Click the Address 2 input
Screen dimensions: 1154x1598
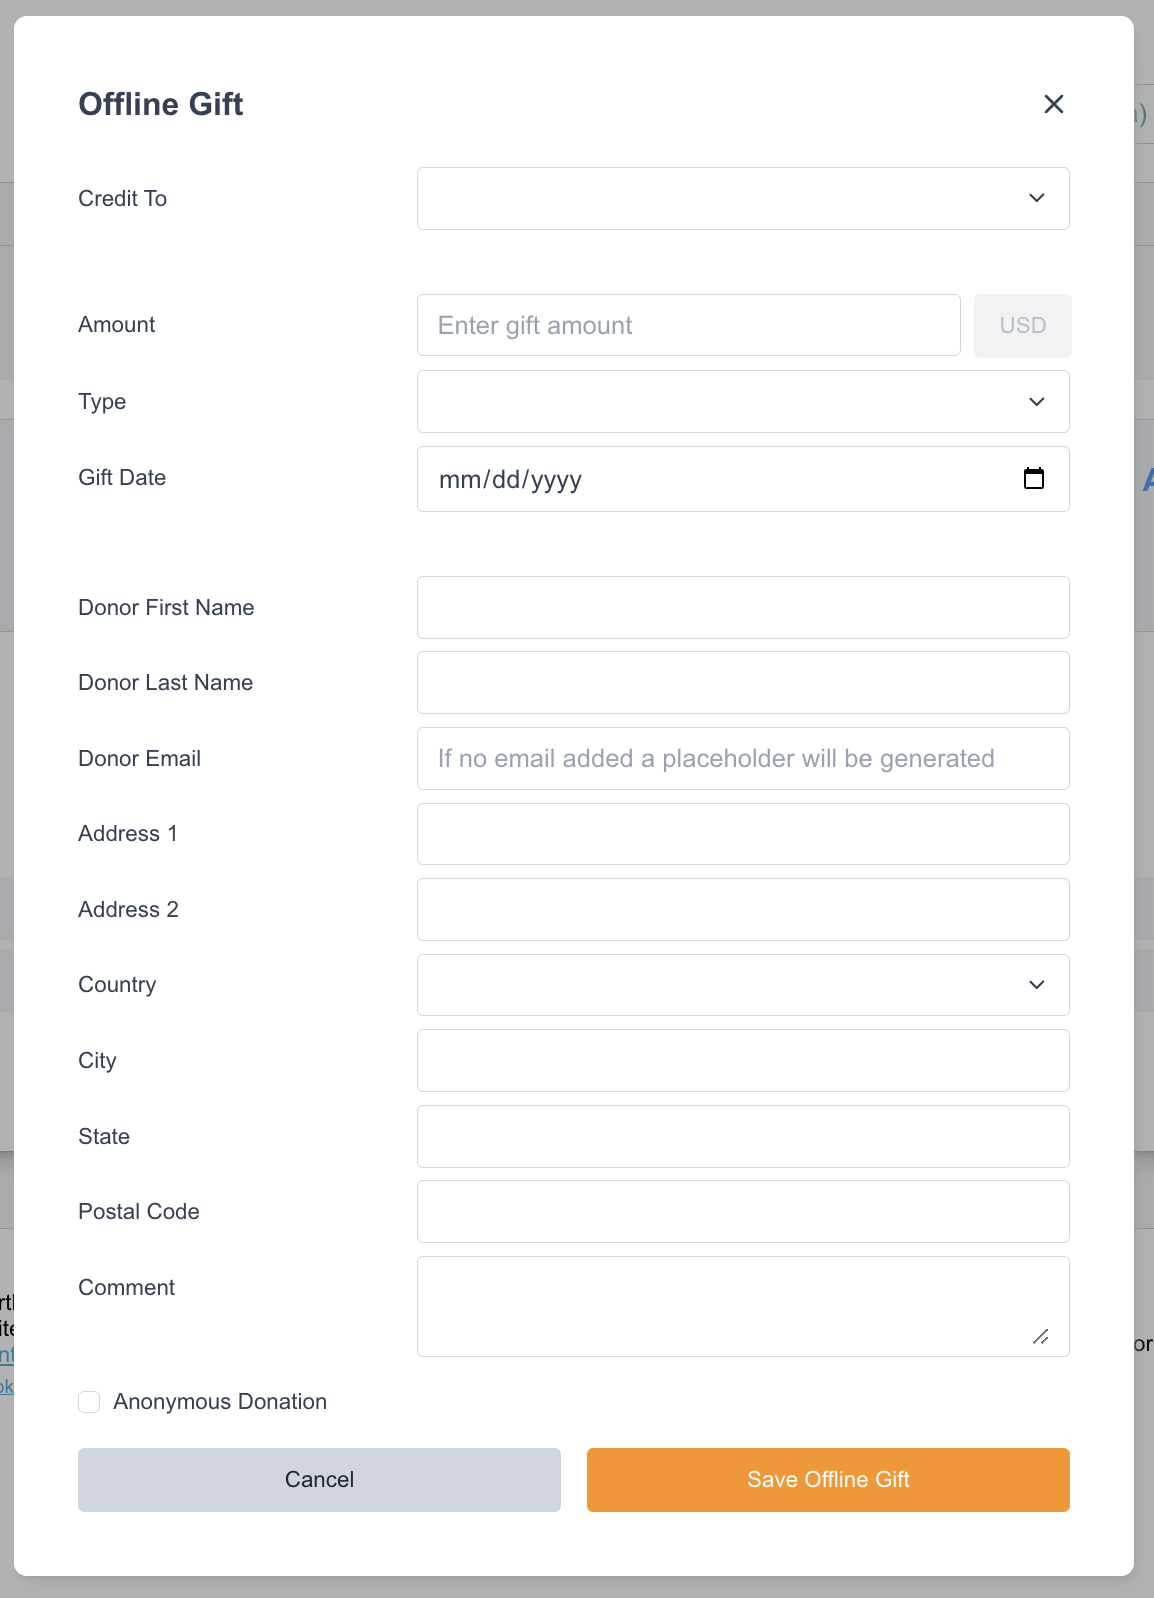pos(742,909)
